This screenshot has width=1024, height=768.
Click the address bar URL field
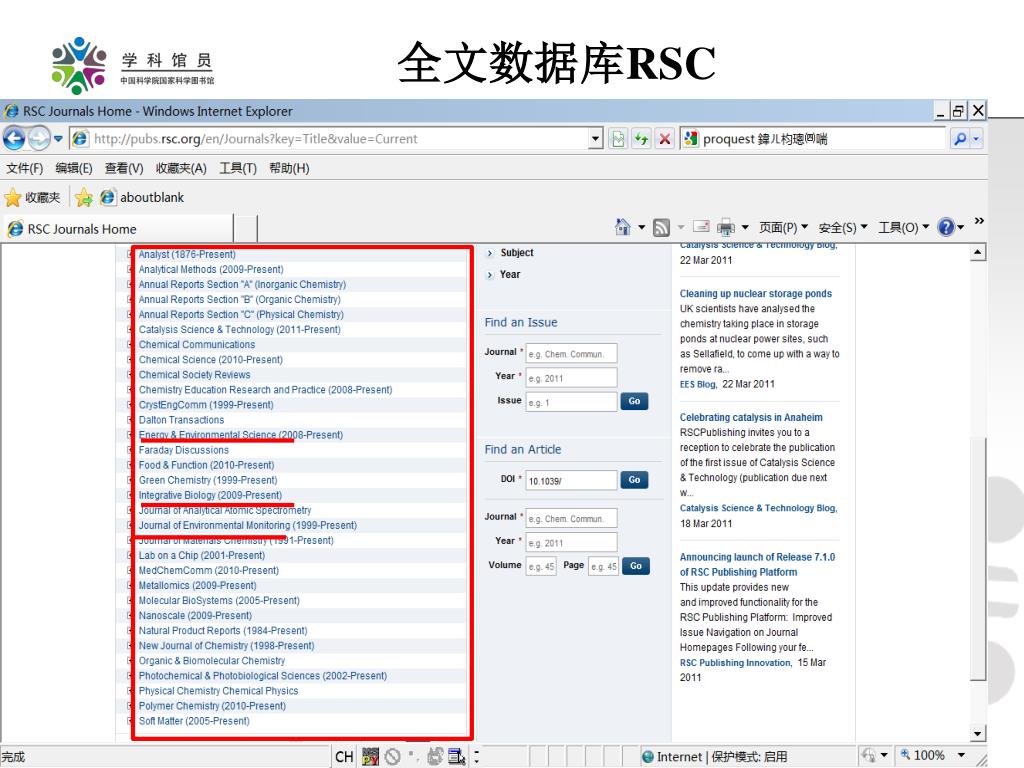click(330, 138)
